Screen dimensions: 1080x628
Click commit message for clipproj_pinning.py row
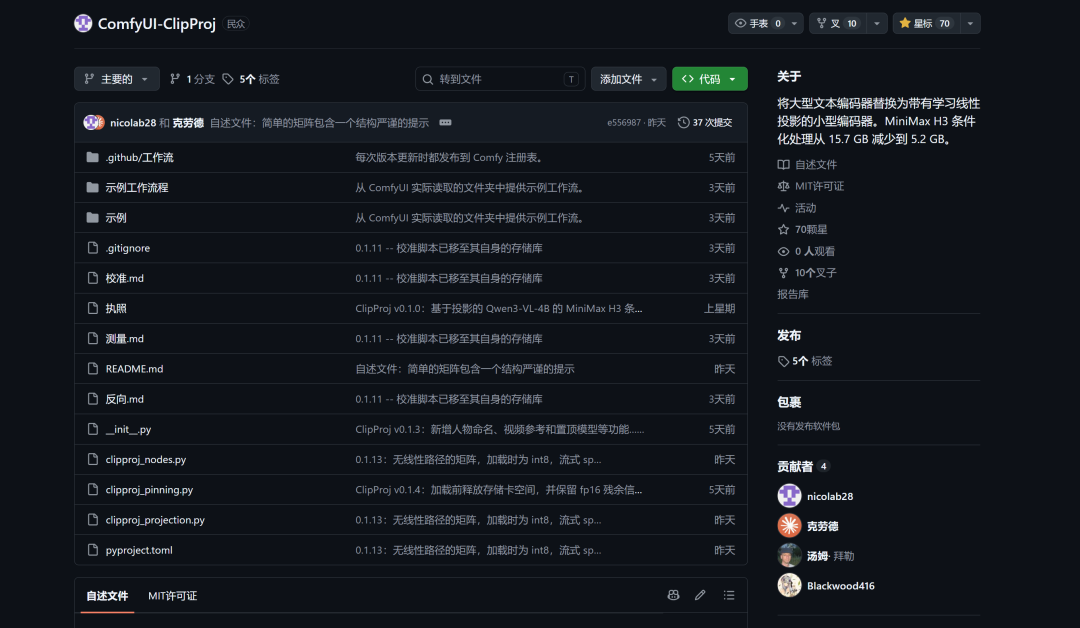click(x=499, y=490)
